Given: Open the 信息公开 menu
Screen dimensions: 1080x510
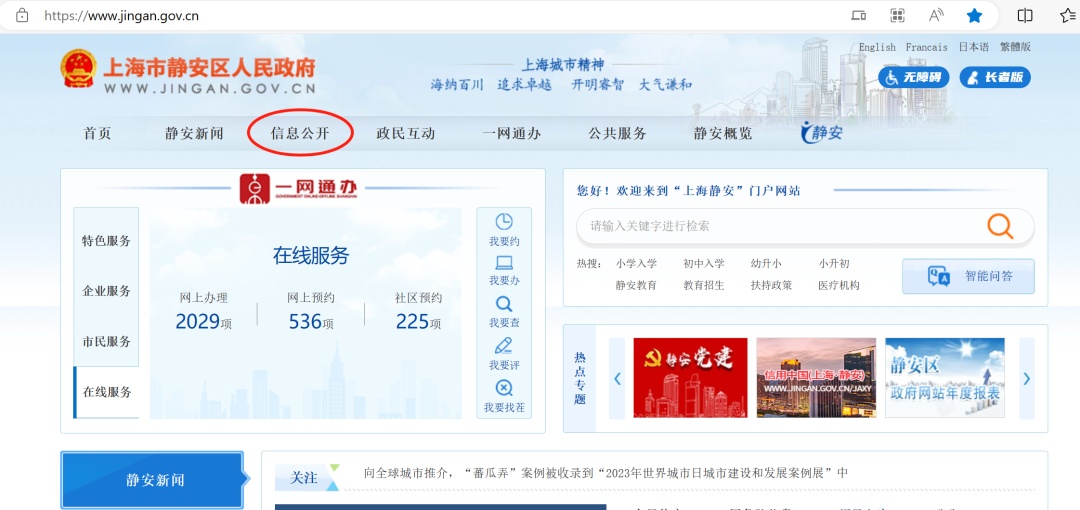Looking at the screenshot, I should [x=300, y=134].
